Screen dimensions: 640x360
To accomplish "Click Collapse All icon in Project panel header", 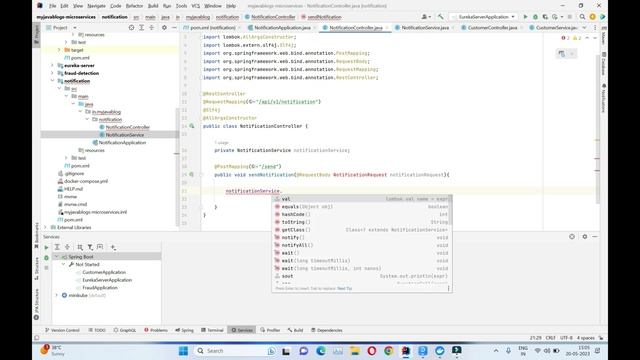I will point(151,27).
